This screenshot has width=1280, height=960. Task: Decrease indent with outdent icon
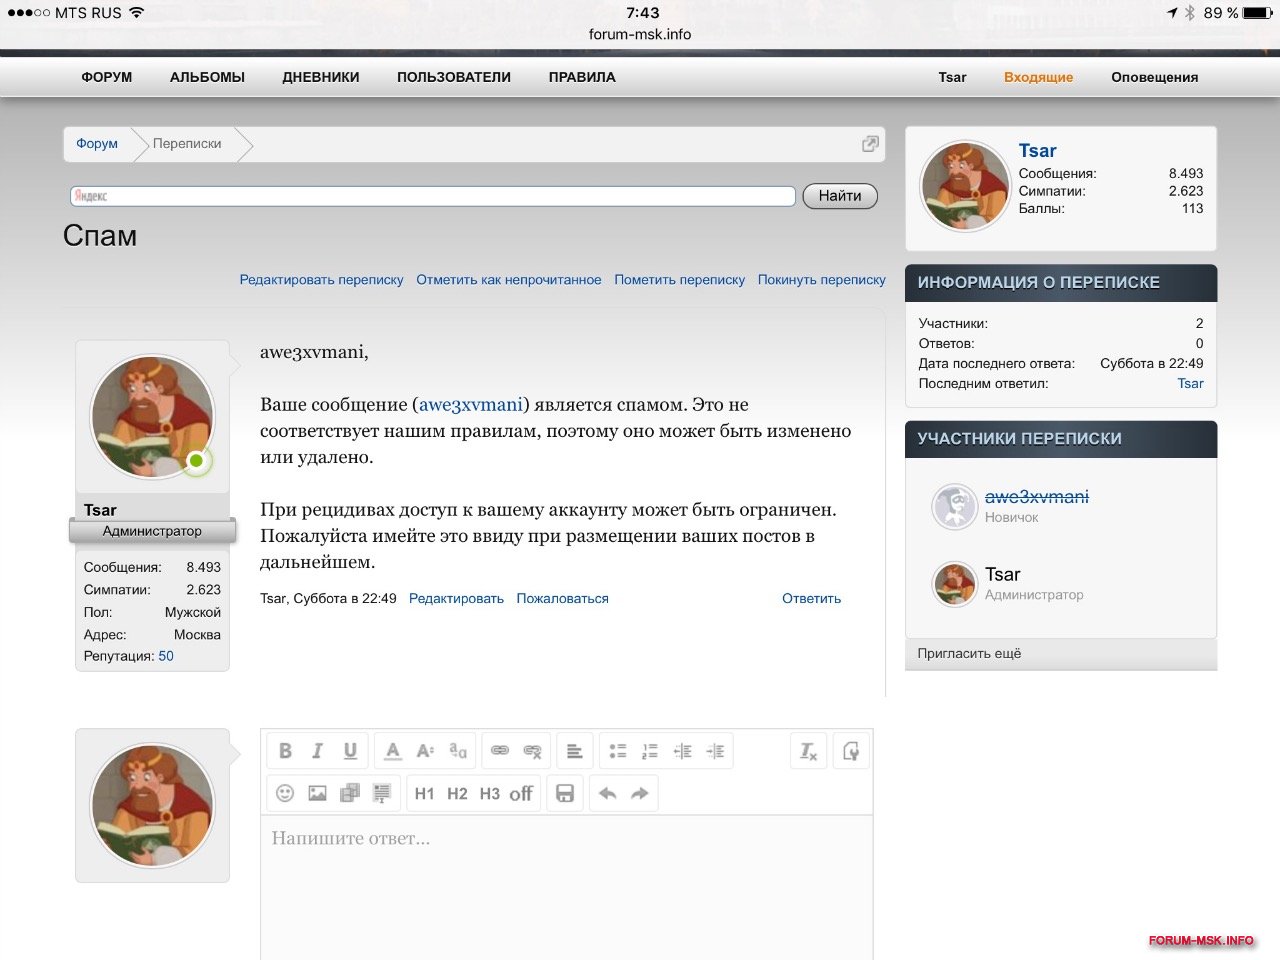[683, 751]
